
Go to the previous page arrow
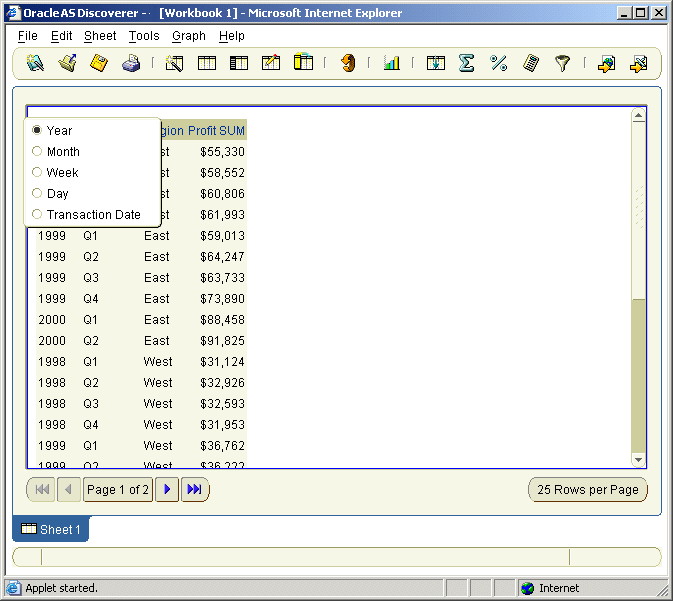pyautogui.click(x=69, y=489)
